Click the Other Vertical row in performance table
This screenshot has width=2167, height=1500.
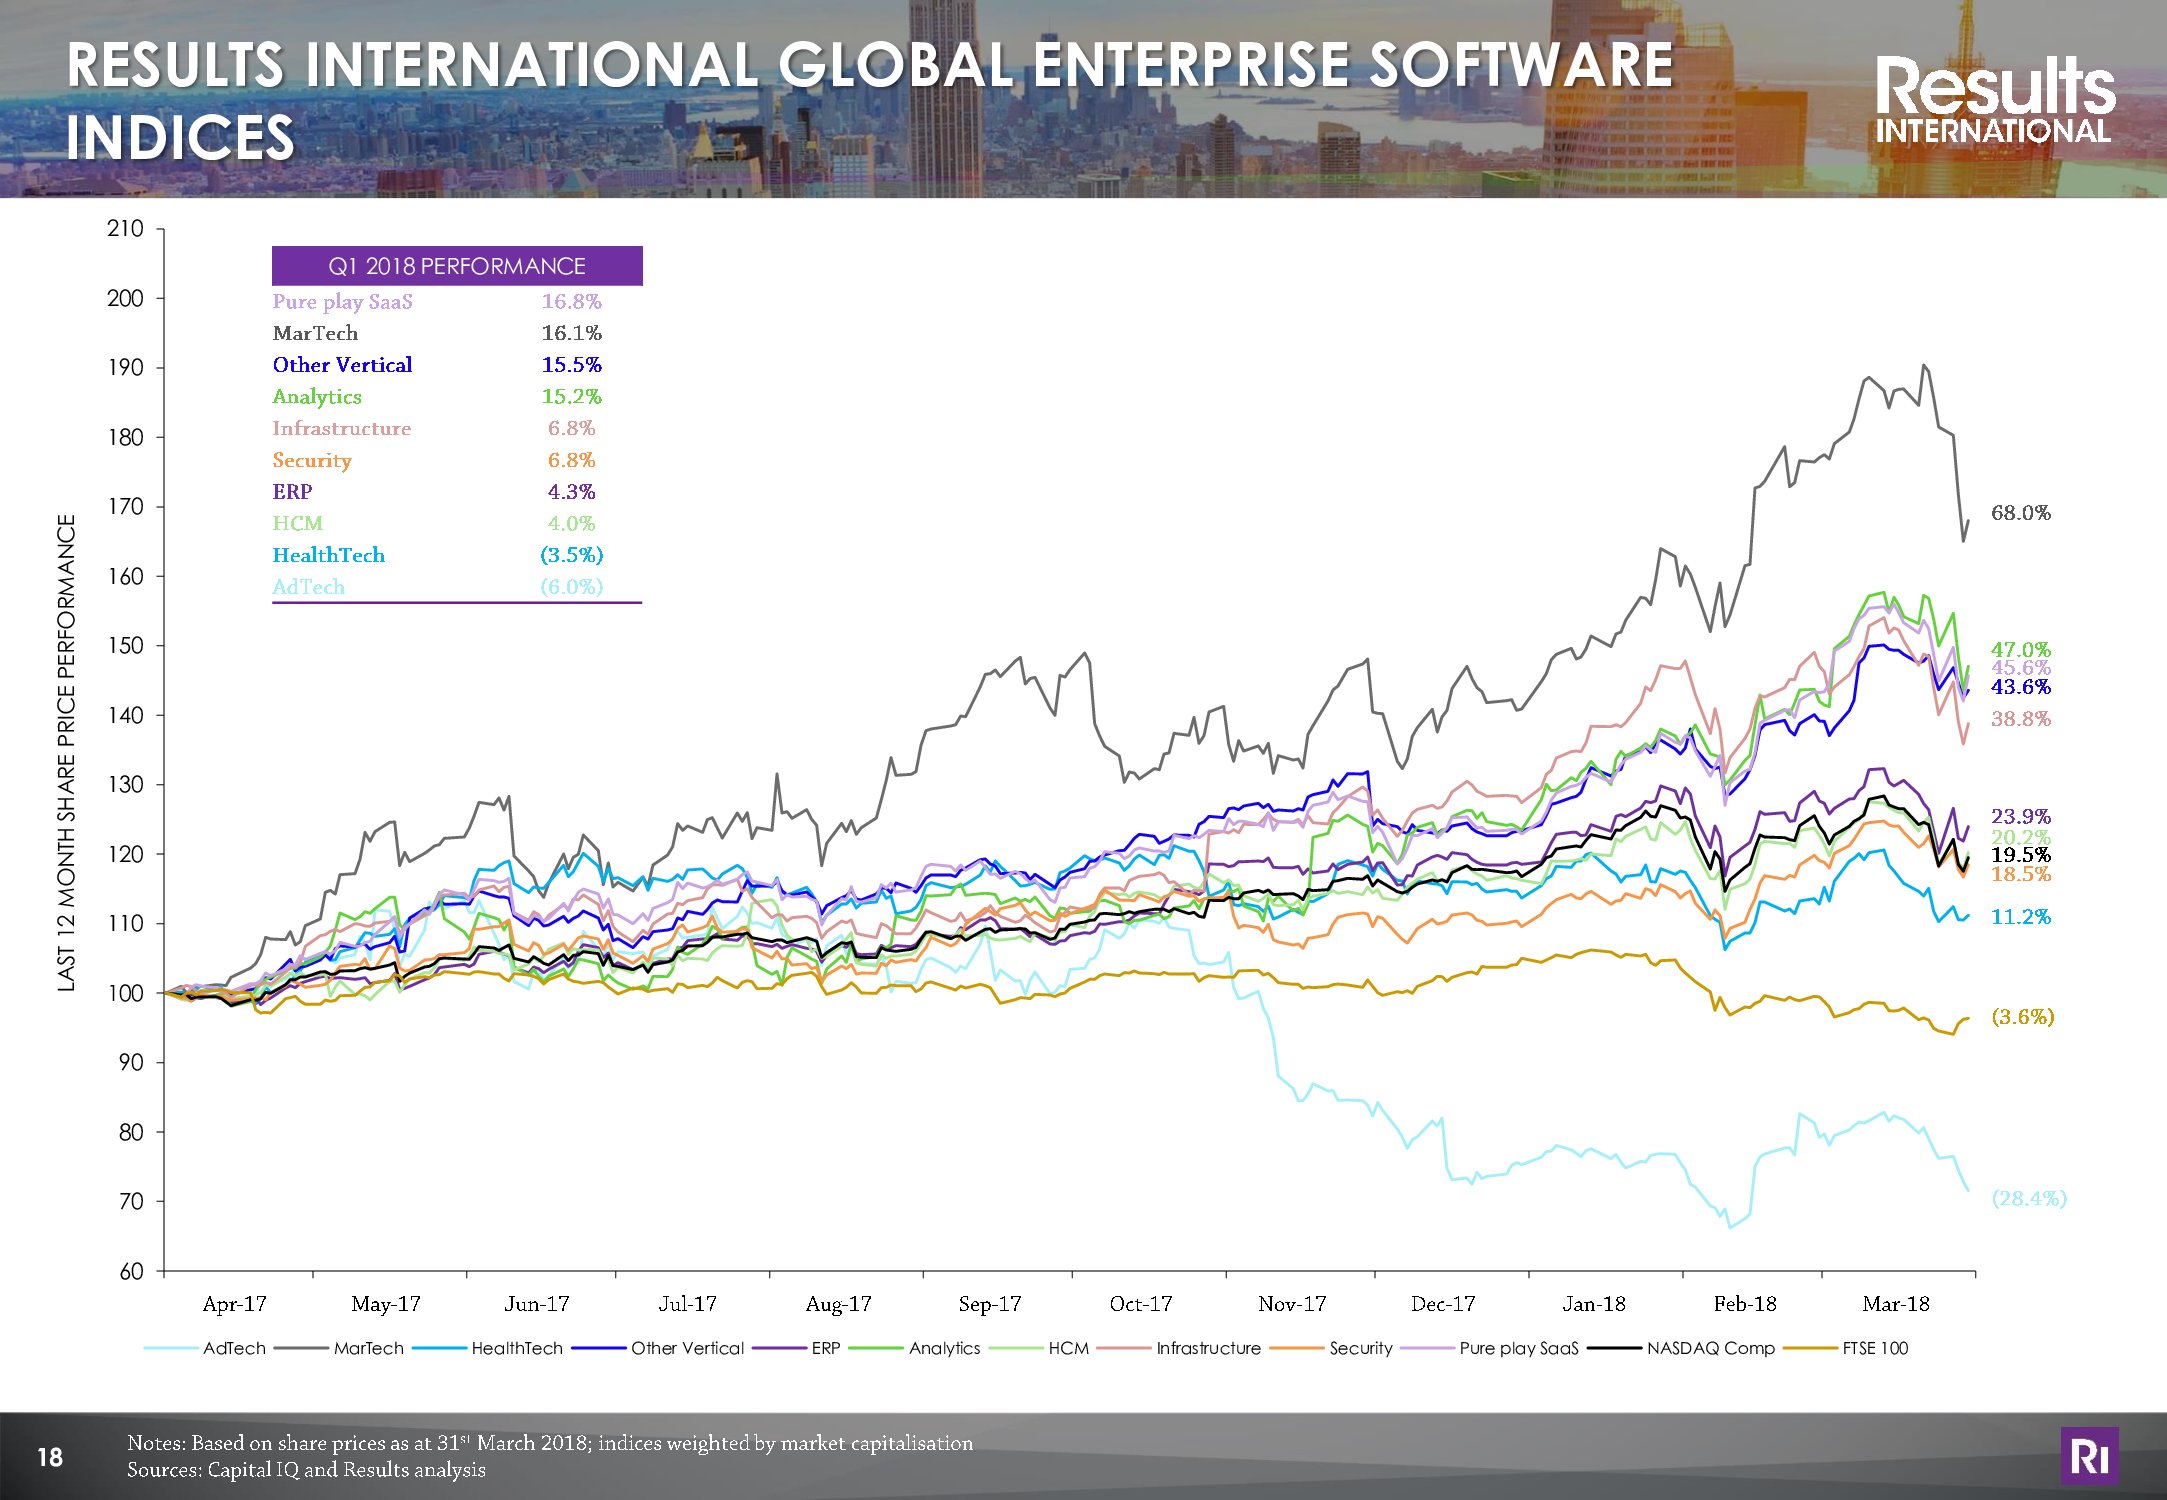coord(343,365)
